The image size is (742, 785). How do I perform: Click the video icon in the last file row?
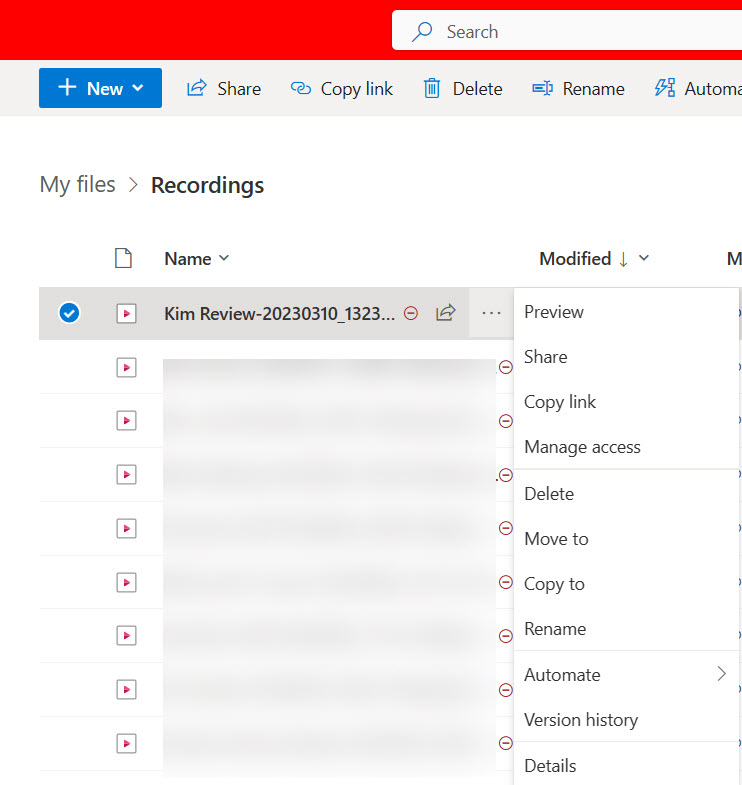click(x=126, y=743)
